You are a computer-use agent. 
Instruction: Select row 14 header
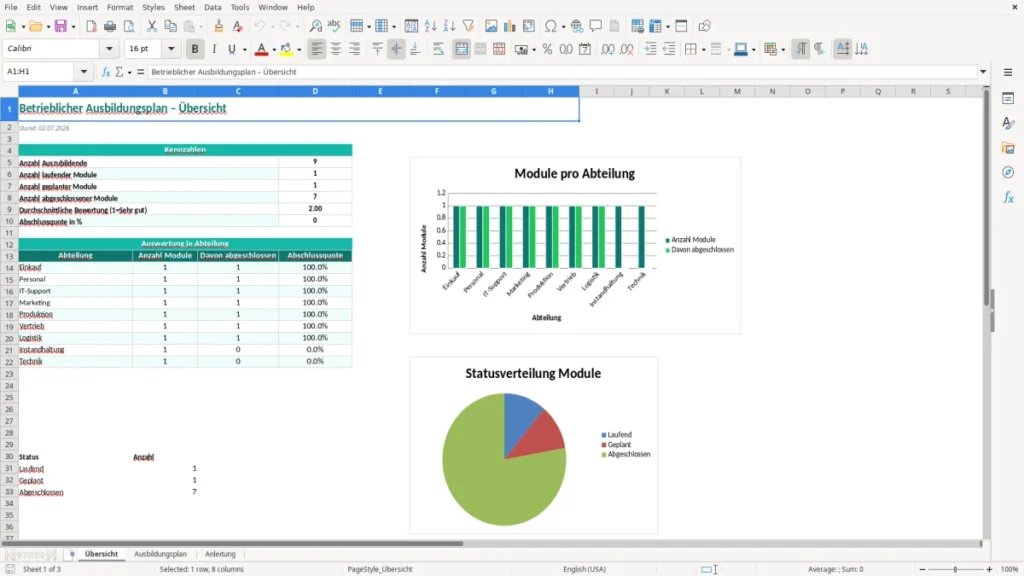(x=9, y=268)
